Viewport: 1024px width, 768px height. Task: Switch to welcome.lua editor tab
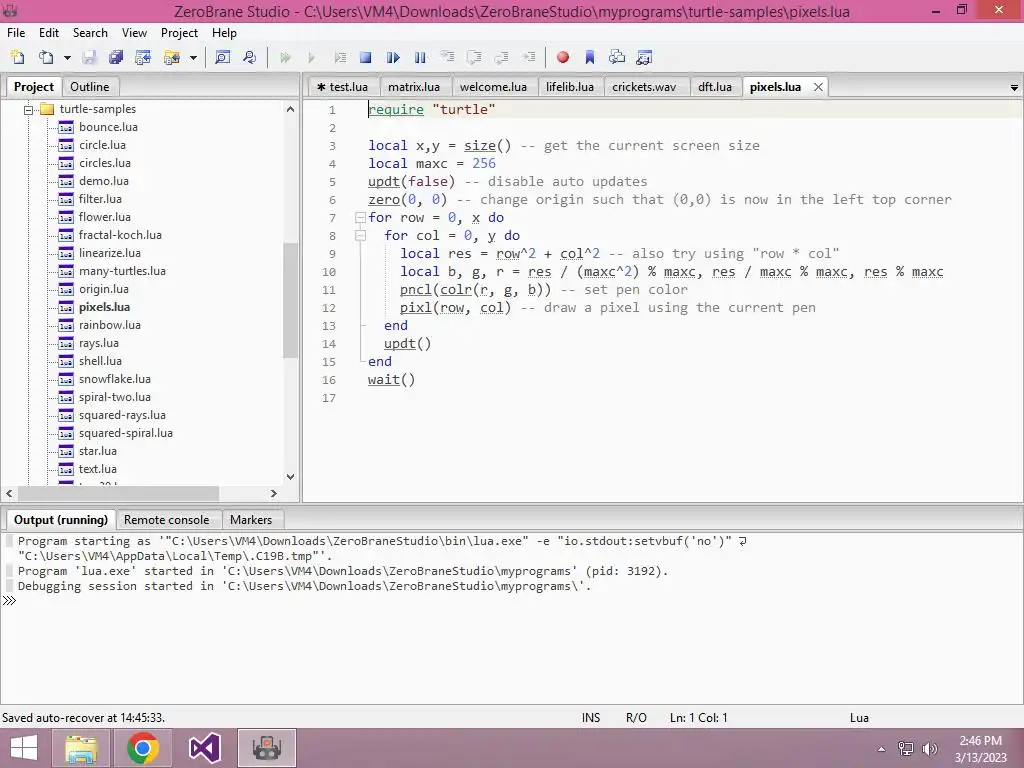click(493, 87)
